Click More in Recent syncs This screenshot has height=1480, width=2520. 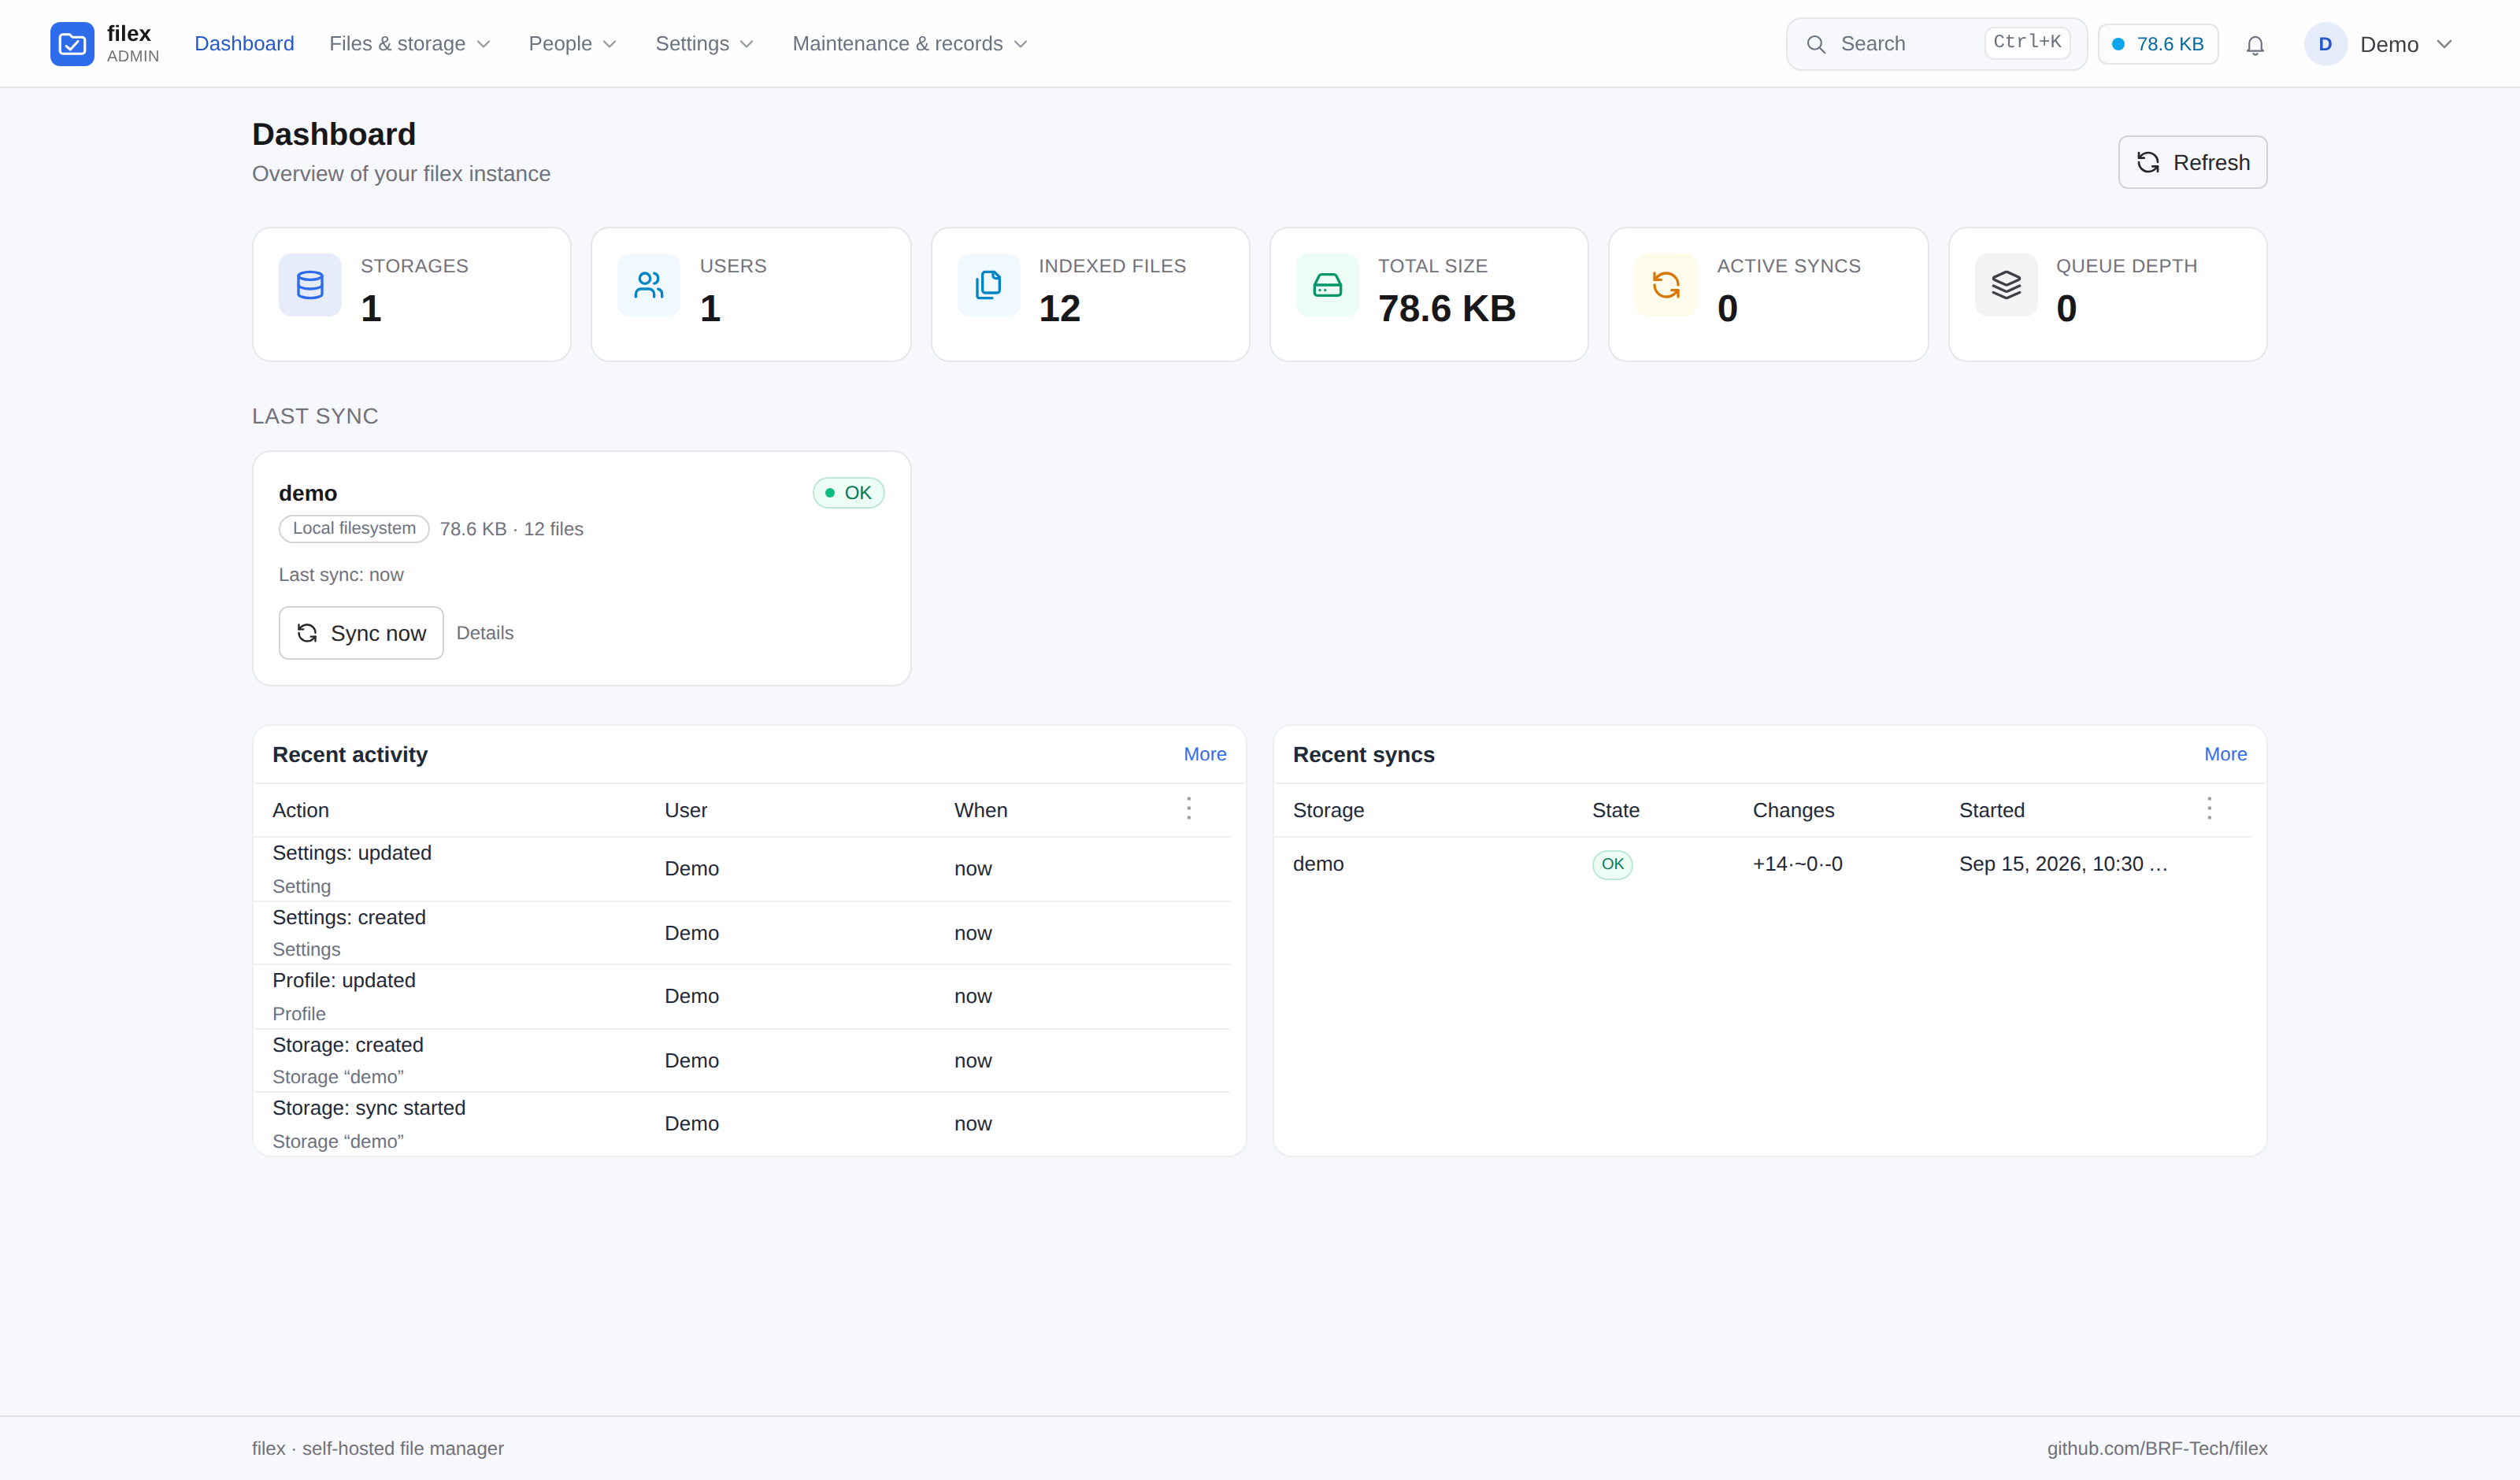[2225, 754]
